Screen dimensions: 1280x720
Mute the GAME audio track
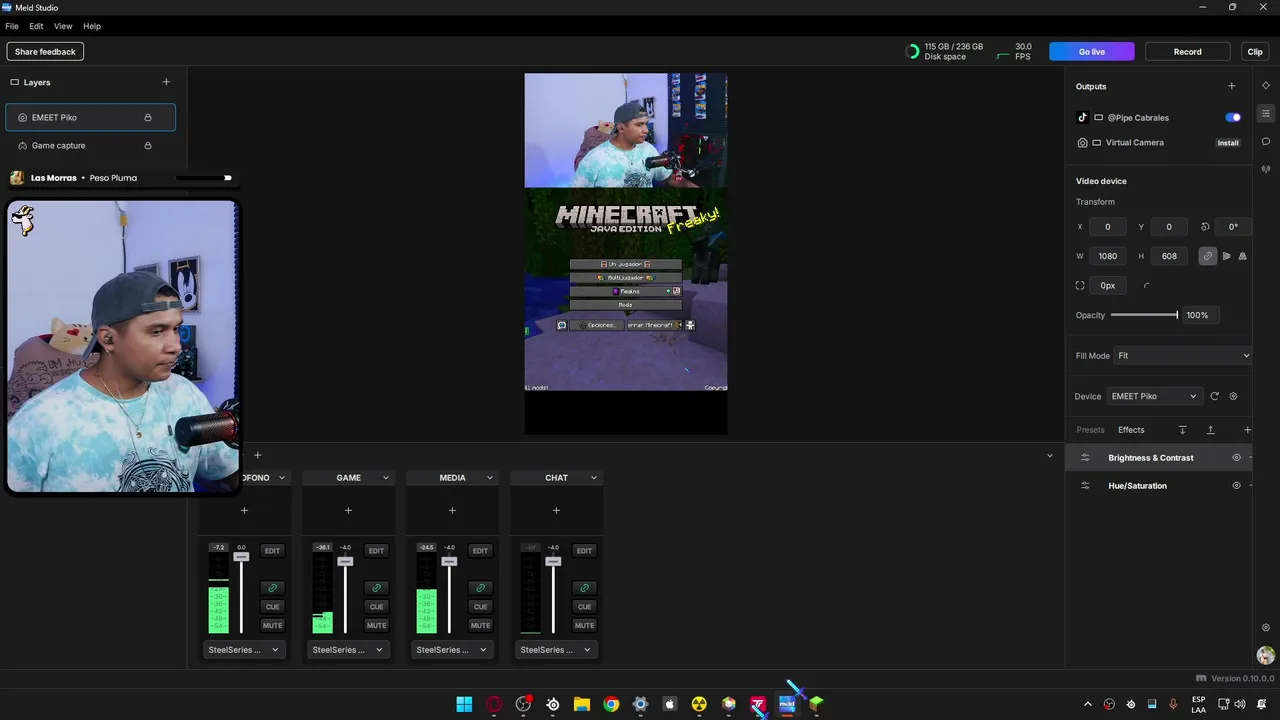[376, 626]
